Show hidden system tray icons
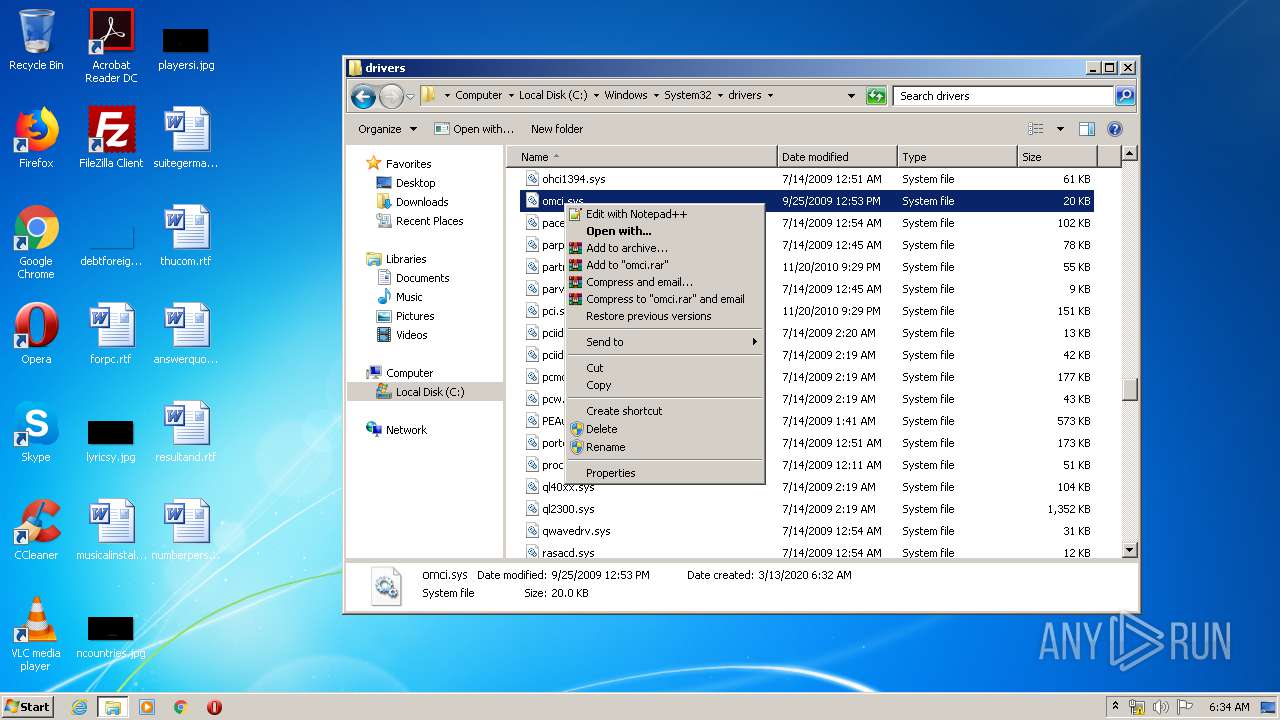Screen dimensions: 1280x720 (x=1116, y=707)
